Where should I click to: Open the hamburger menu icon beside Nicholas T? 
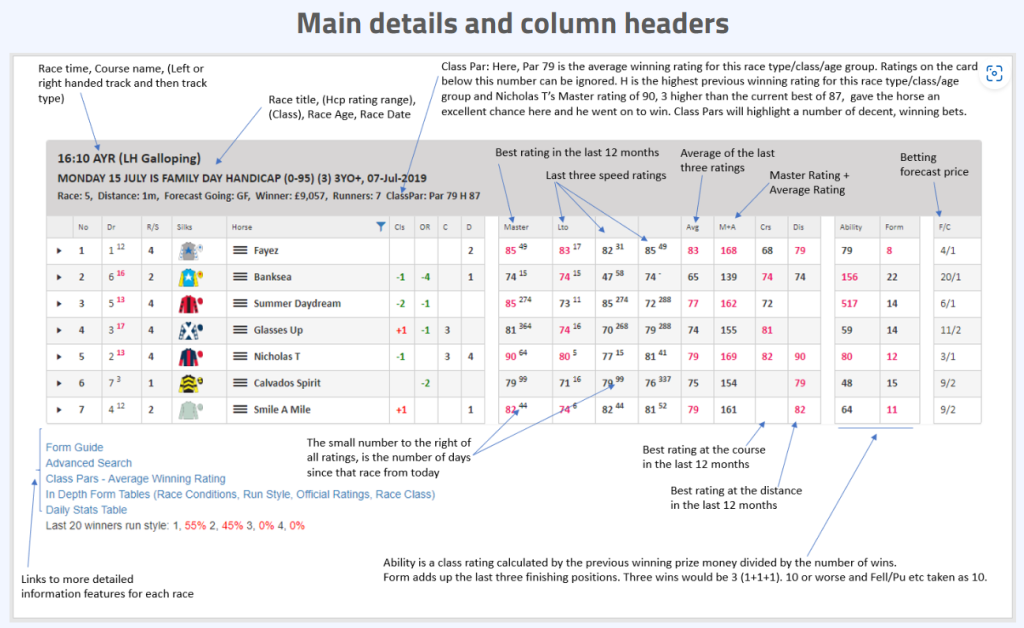[x=240, y=356]
